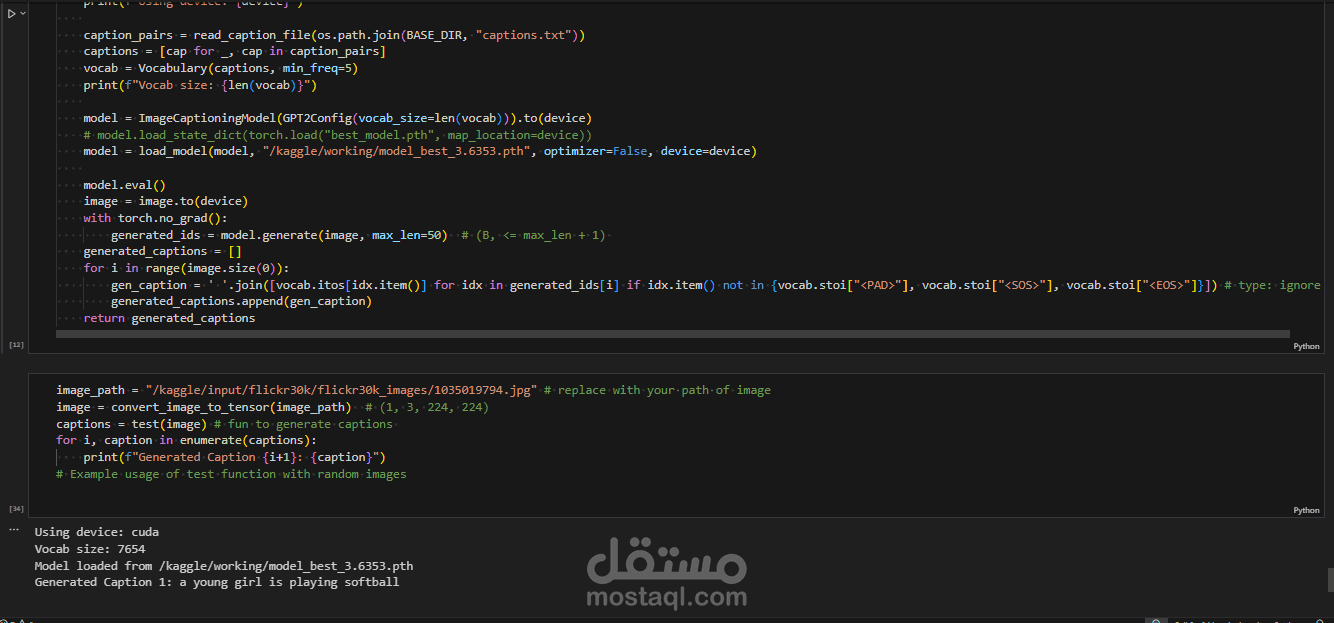Click the 'return generated_captions' line

click(169, 318)
